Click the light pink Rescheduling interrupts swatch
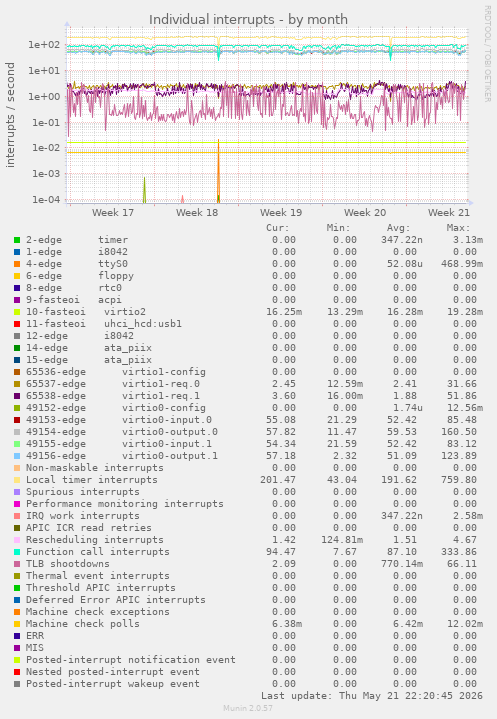Image resolution: width=497 pixels, height=719 pixels. [x=17, y=540]
